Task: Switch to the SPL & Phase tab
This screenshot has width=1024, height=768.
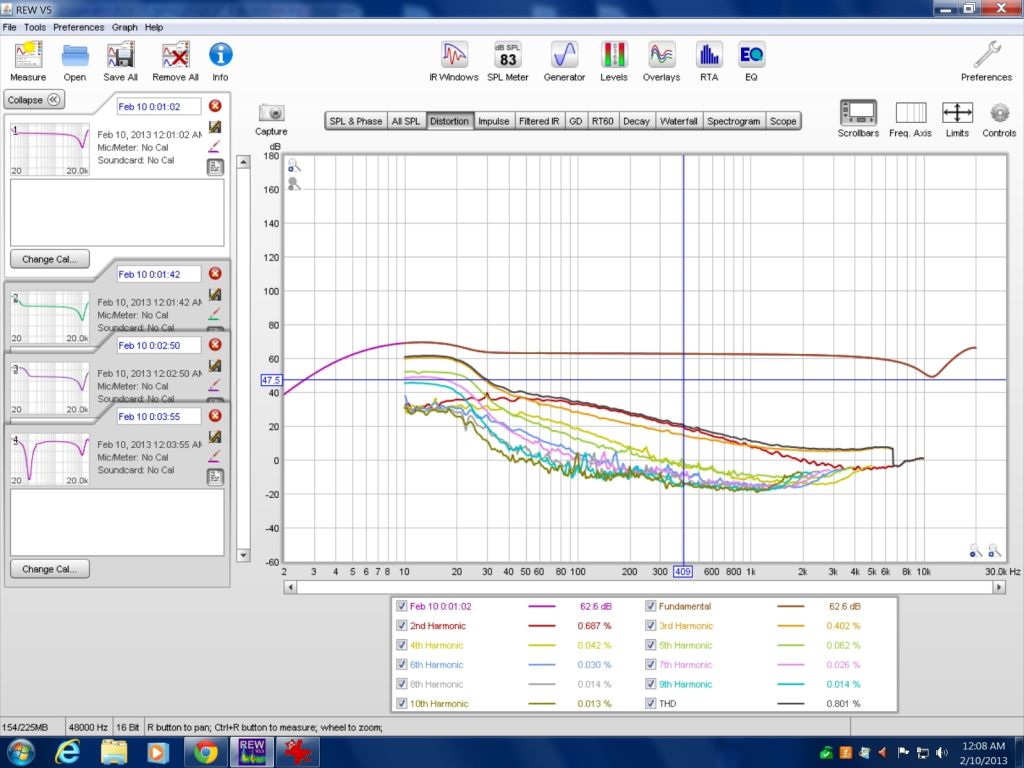Action: [x=356, y=121]
